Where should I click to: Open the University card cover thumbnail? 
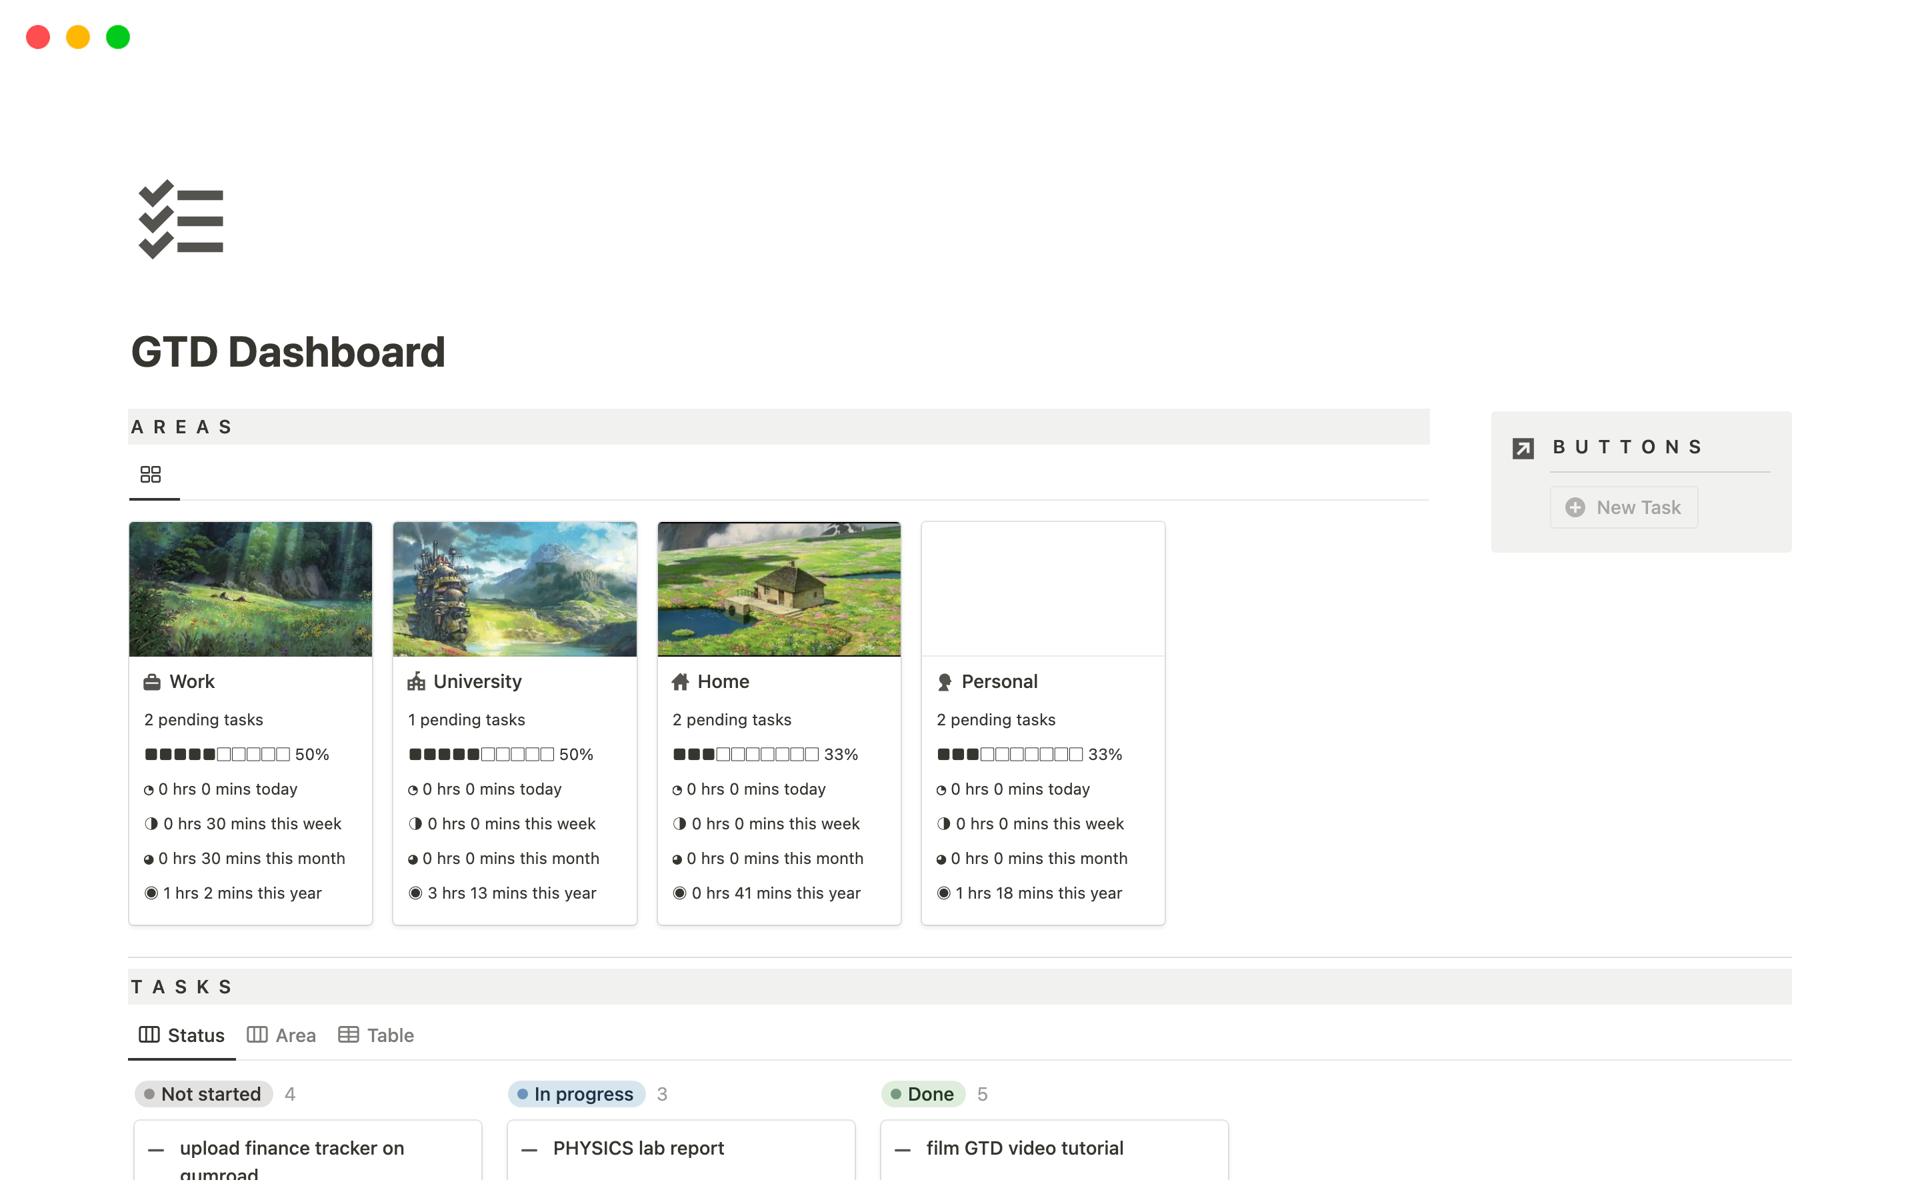(x=514, y=589)
